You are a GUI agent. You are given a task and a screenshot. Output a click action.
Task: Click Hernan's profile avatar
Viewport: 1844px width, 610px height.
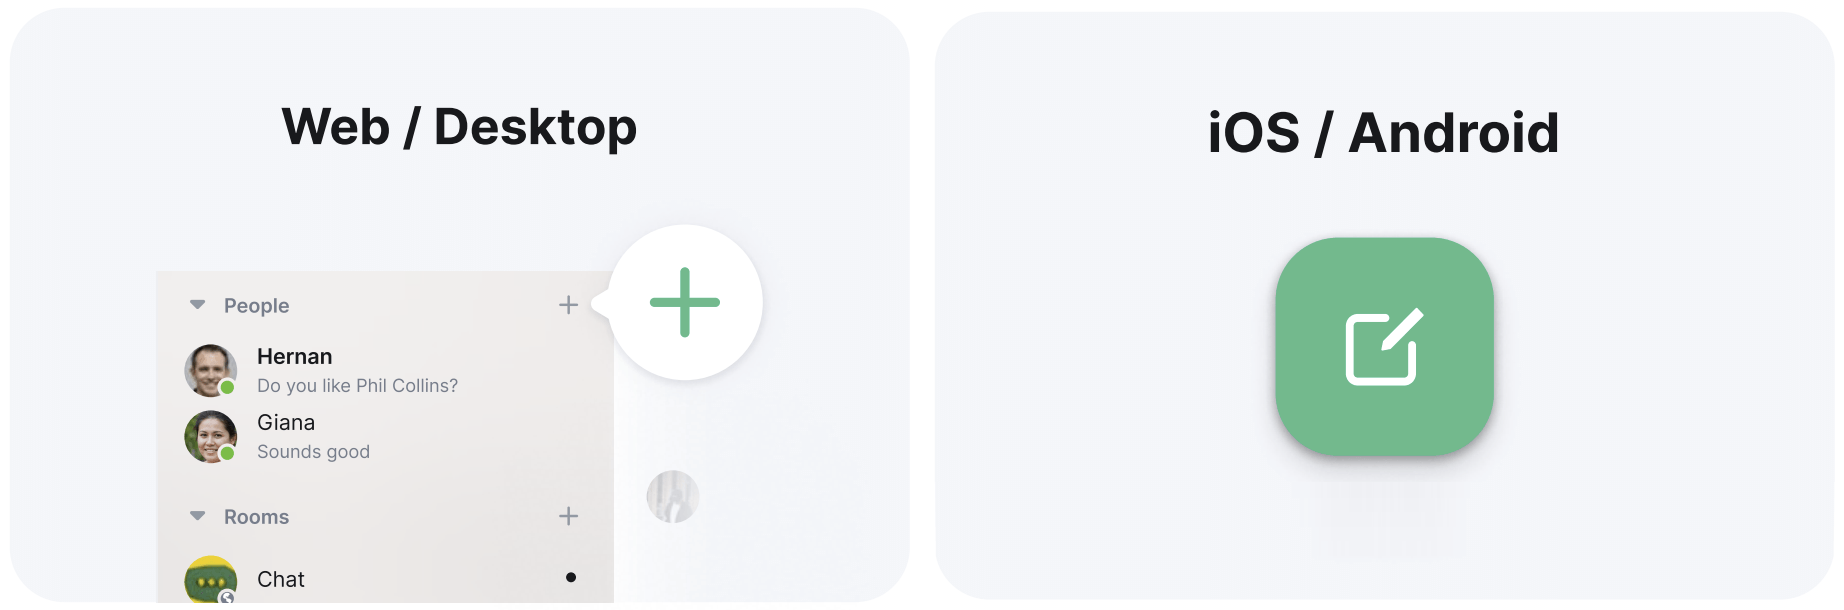(210, 370)
